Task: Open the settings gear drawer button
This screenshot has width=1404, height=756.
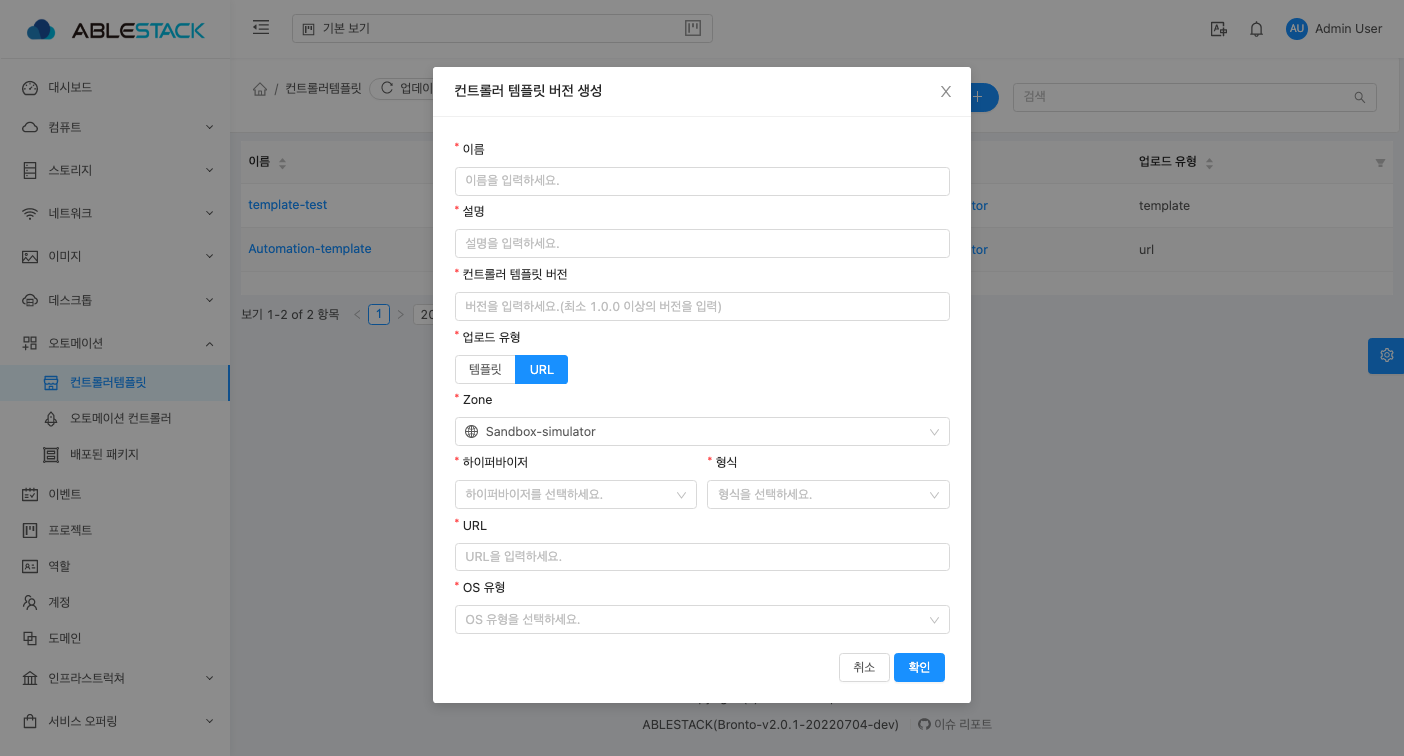Action: tap(1386, 355)
